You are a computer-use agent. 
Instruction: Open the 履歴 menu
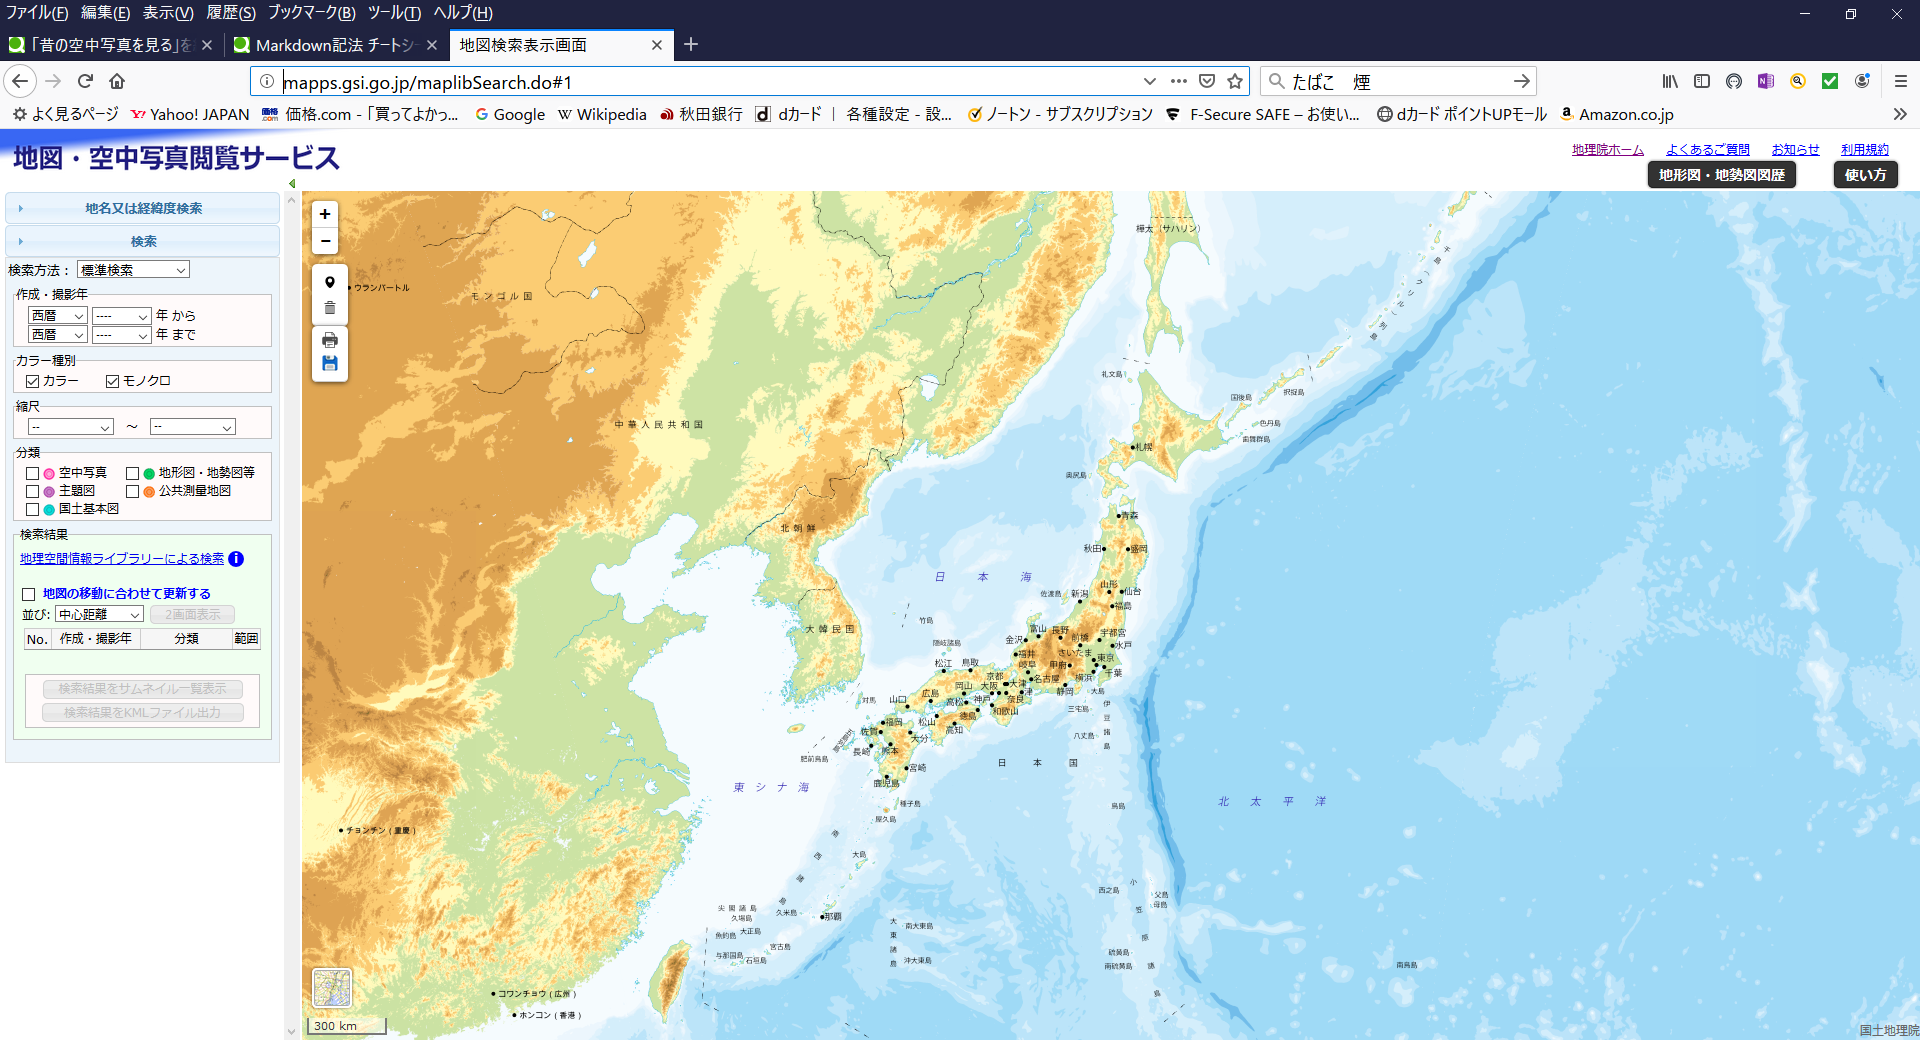click(x=231, y=13)
